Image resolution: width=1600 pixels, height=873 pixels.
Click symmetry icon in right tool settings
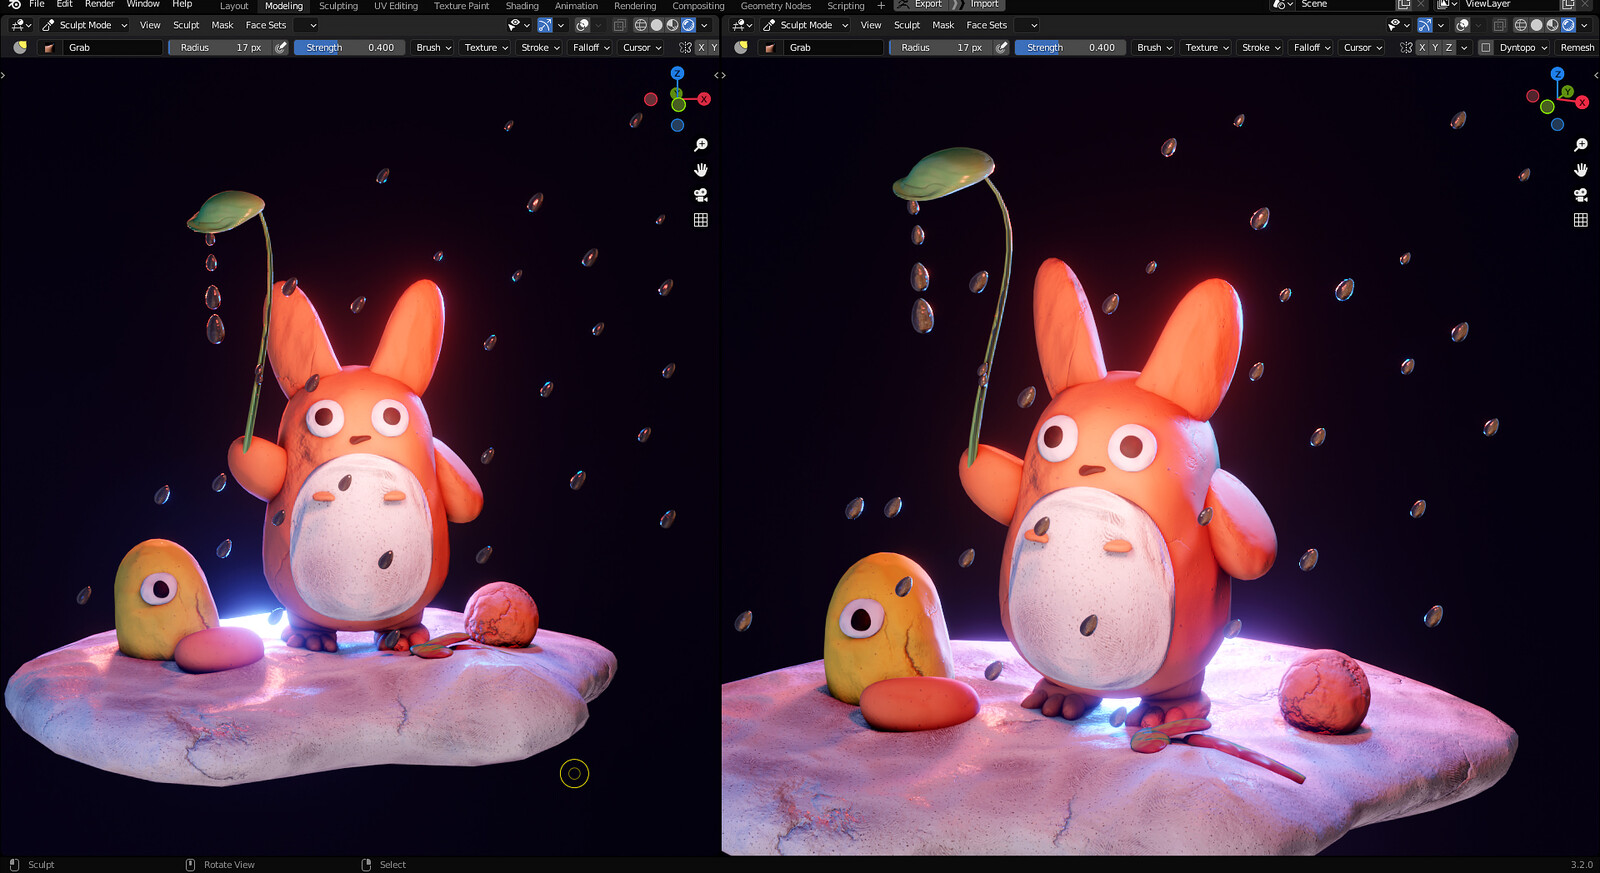click(x=1407, y=47)
